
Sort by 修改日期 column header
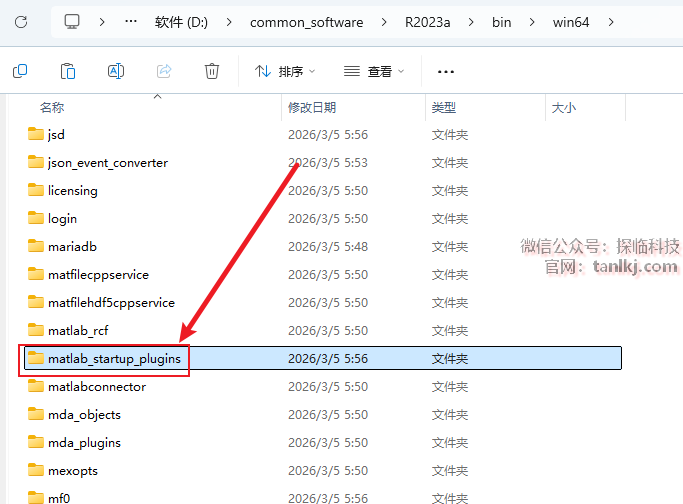click(312, 107)
